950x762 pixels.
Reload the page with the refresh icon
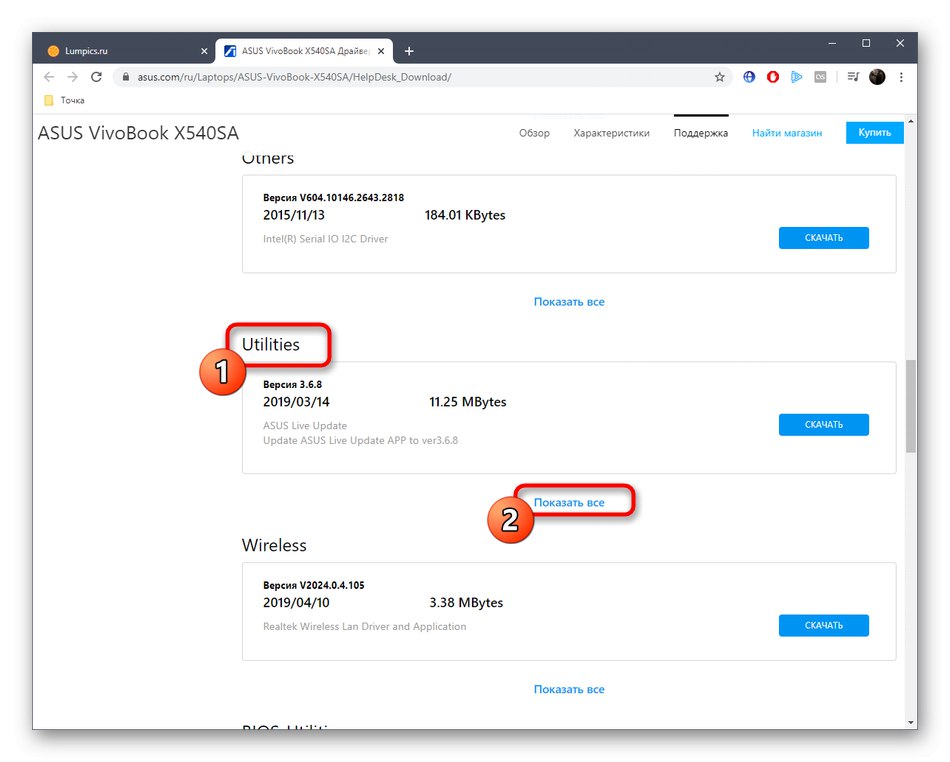96,76
